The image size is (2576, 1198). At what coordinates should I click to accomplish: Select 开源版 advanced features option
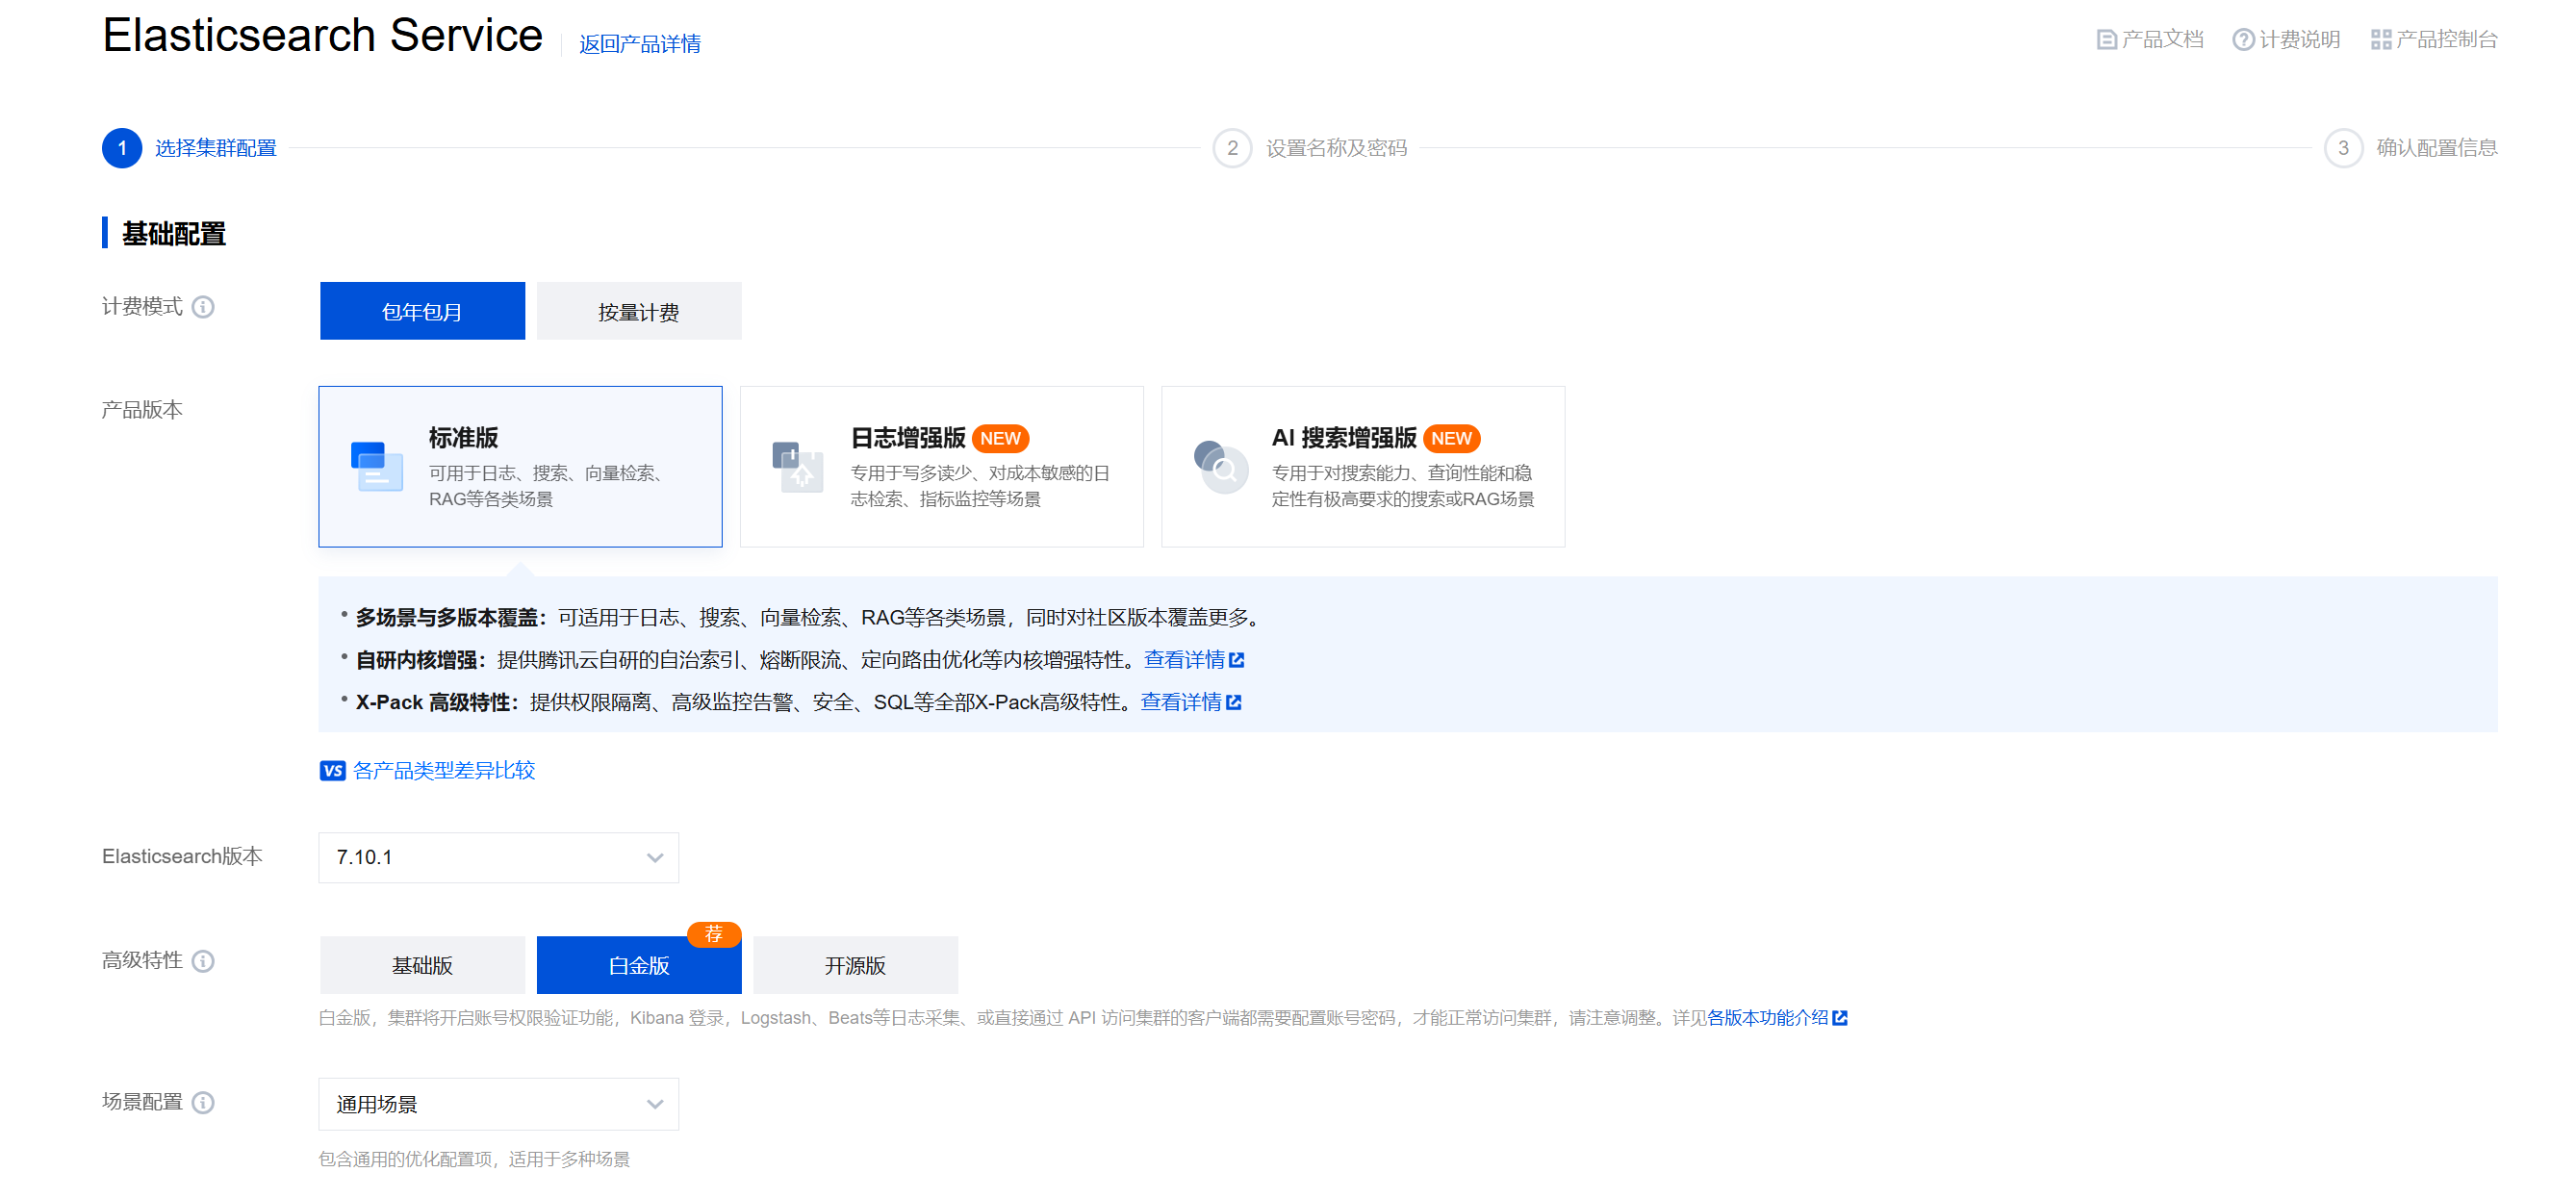click(x=855, y=965)
